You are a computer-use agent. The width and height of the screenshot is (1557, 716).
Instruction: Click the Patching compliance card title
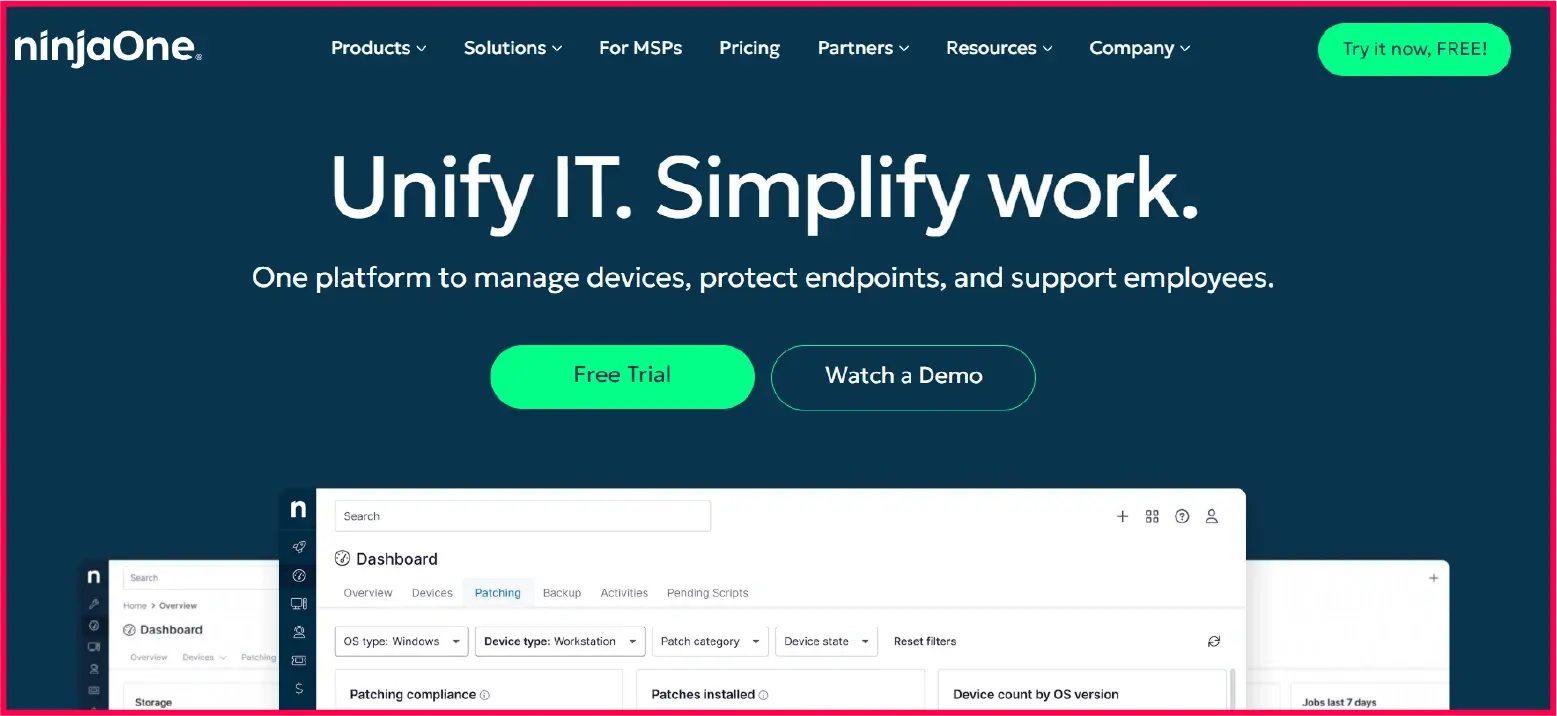413,694
